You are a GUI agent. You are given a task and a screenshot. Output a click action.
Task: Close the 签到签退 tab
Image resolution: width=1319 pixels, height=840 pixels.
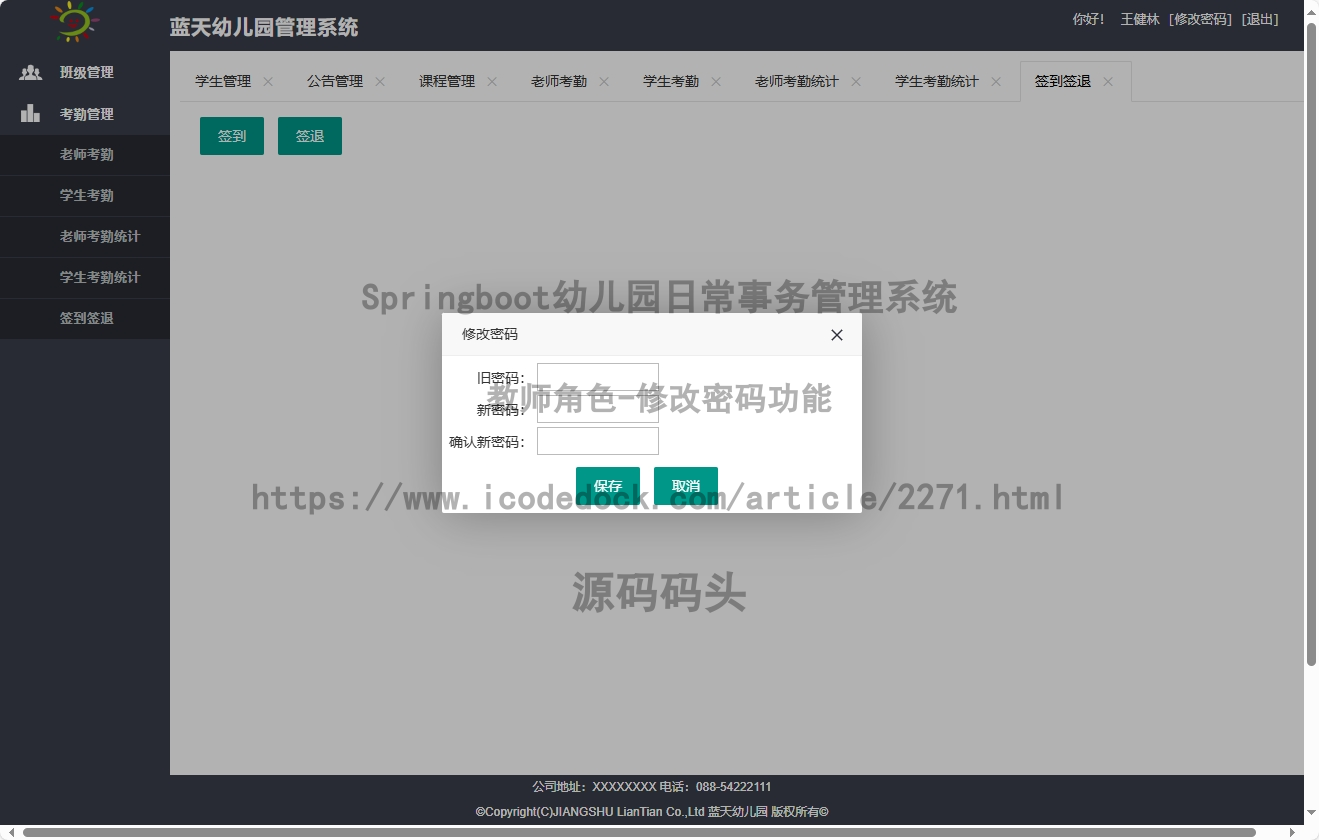coord(1108,82)
